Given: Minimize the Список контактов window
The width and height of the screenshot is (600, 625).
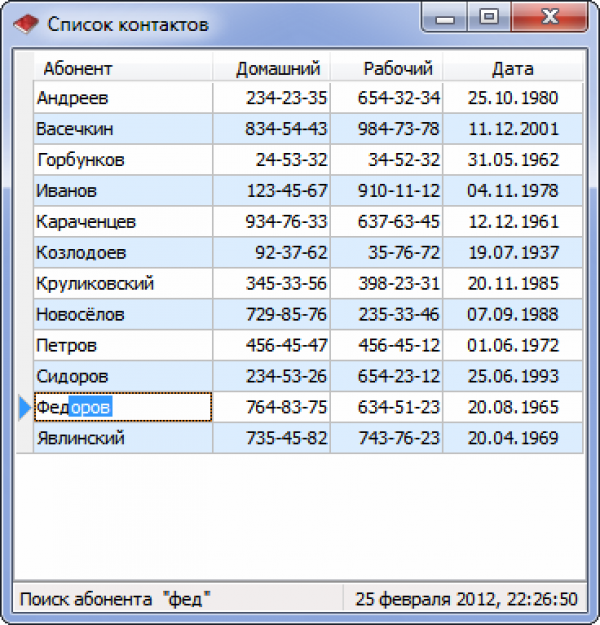Looking at the screenshot, I should tap(445, 18).
